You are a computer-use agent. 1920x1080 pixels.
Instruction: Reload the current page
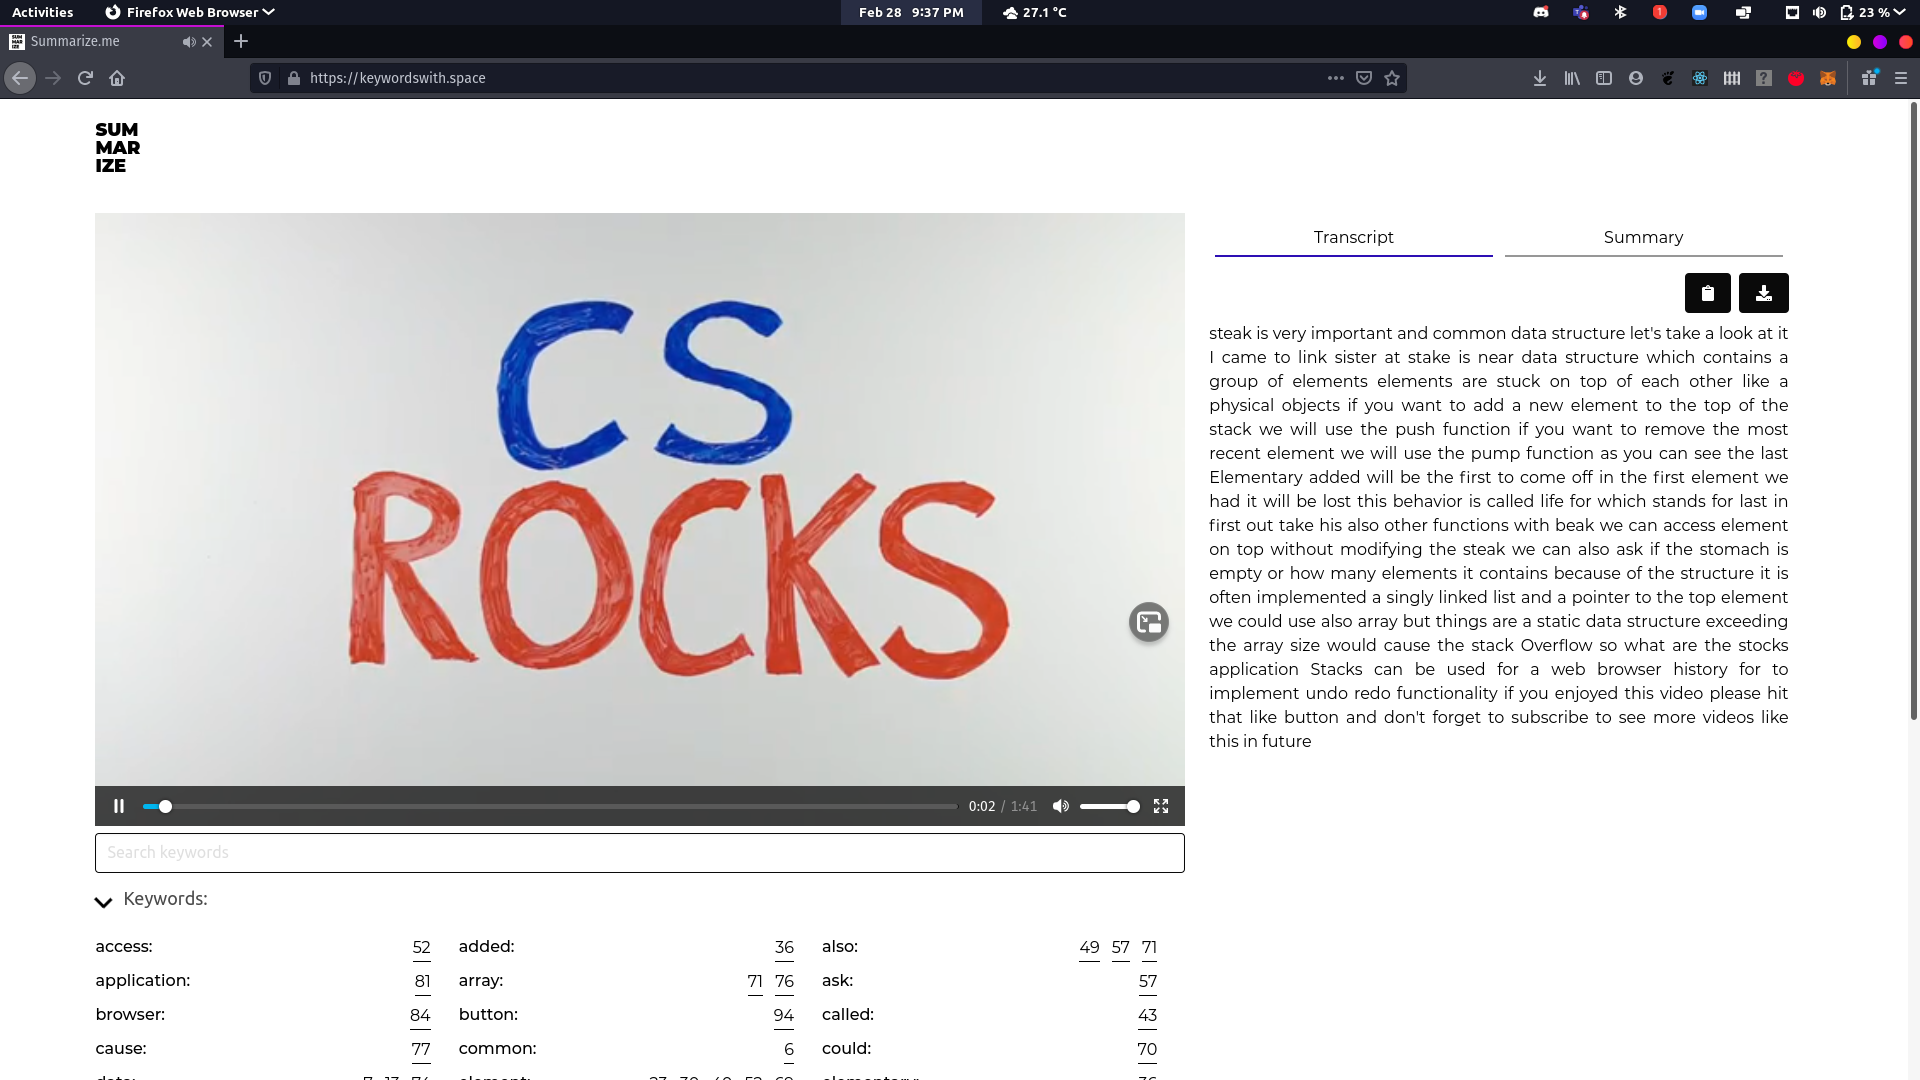[x=85, y=78]
